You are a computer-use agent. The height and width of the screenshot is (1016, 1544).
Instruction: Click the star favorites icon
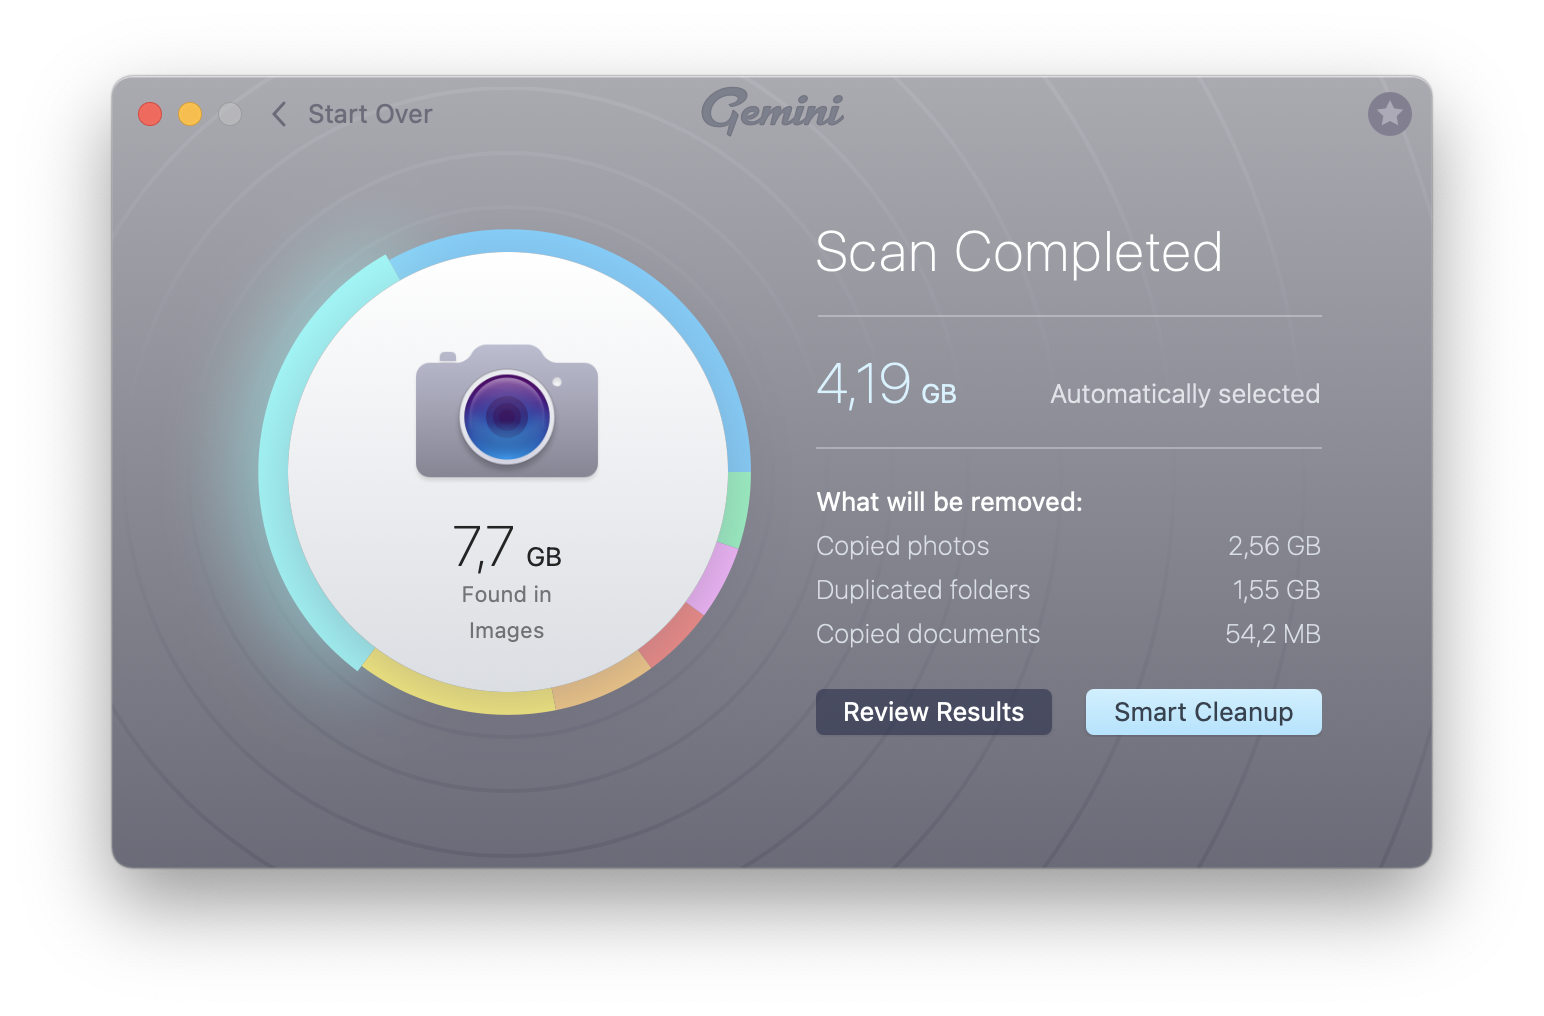[1389, 114]
